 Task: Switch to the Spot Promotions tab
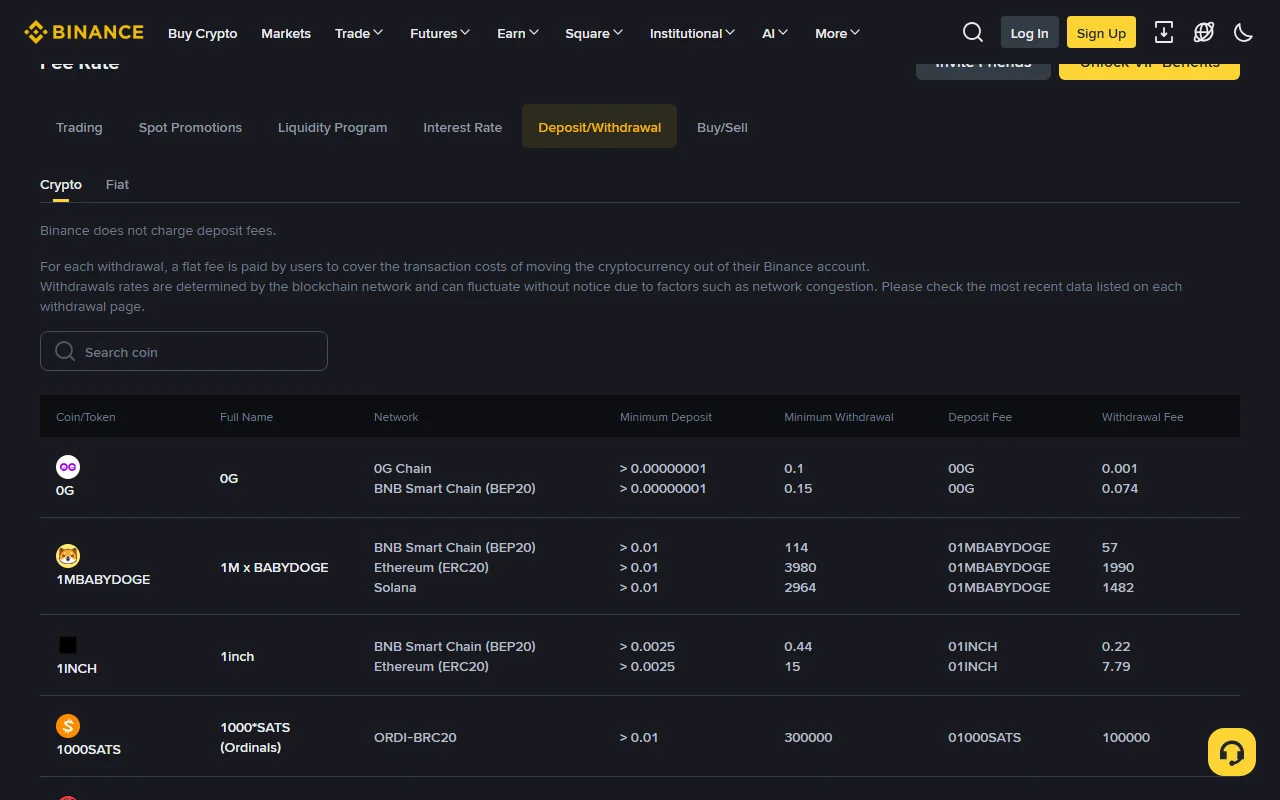click(190, 127)
